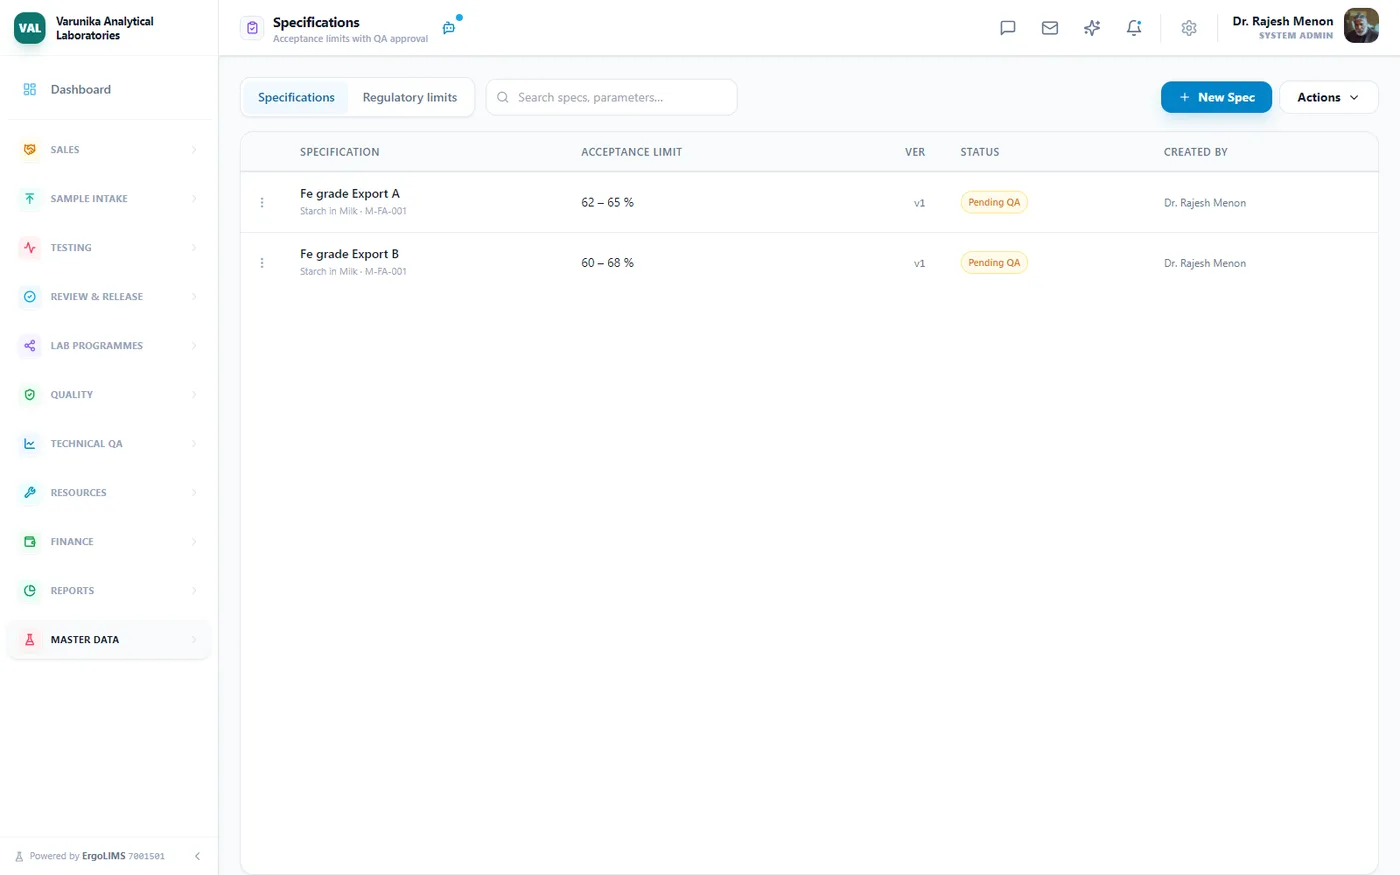
Task: Click the Master Data flask icon
Action: click(x=30, y=640)
